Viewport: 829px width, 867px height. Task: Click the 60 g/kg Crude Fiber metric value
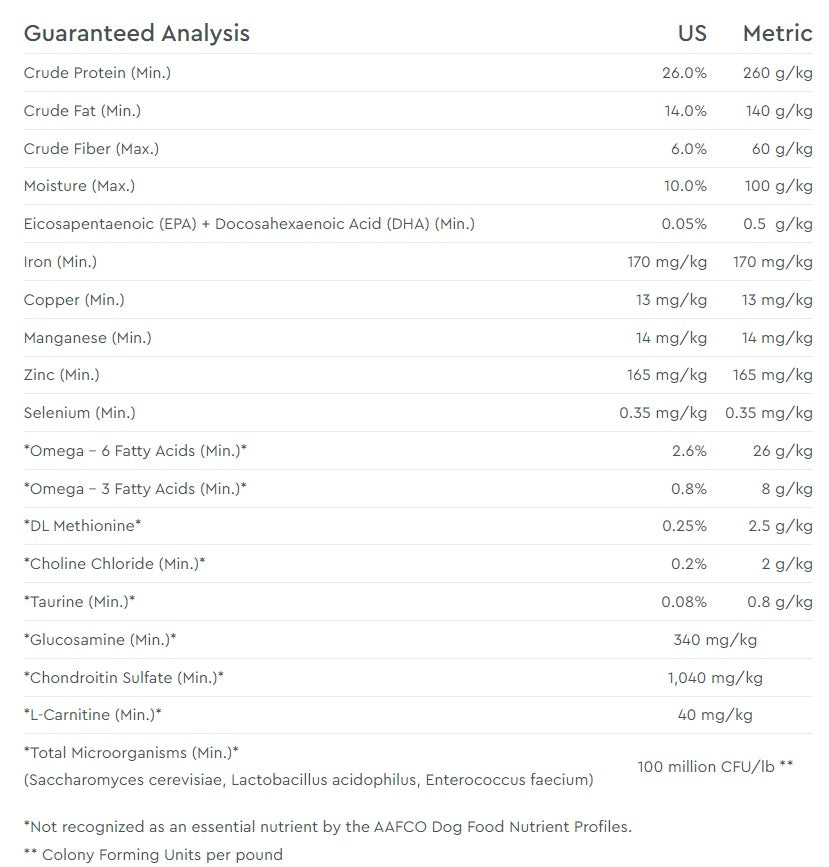[x=782, y=149]
